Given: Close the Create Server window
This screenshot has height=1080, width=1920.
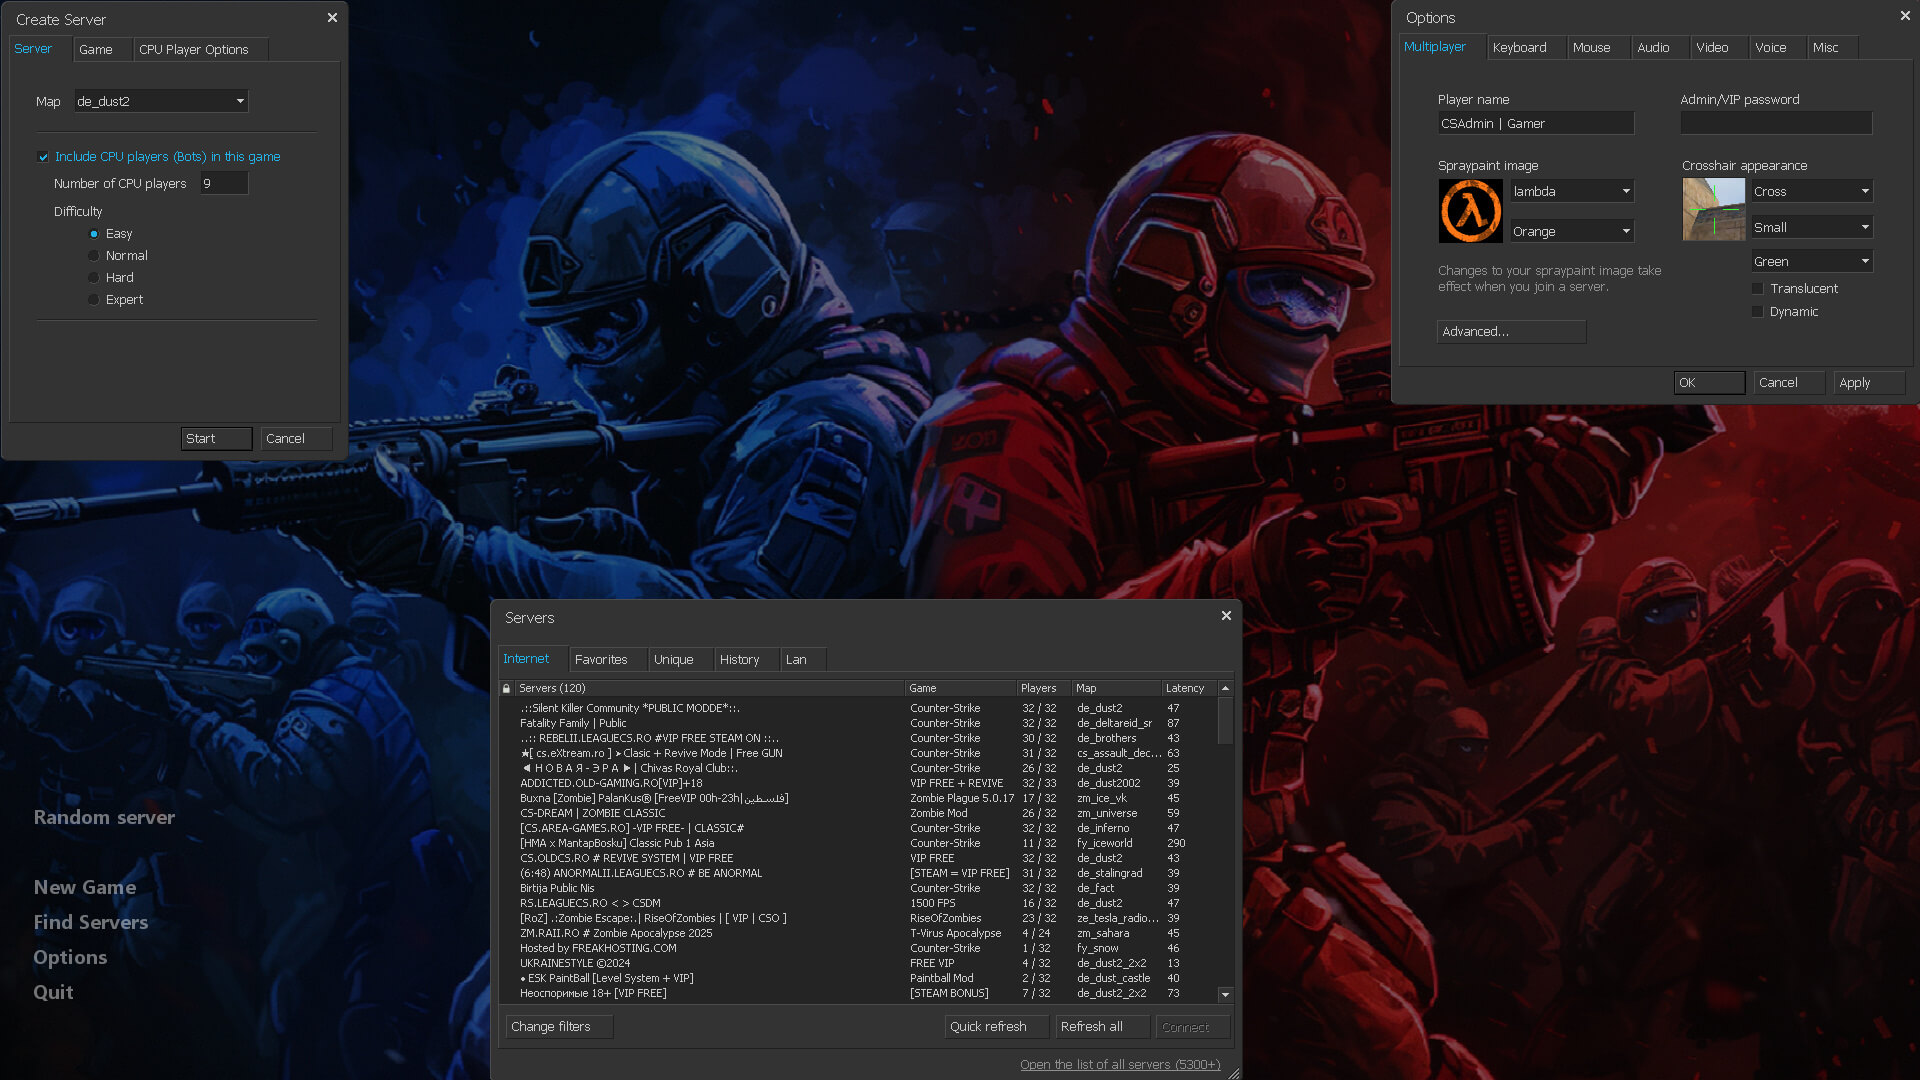Looking at the screenshot, I should point(332,18).
